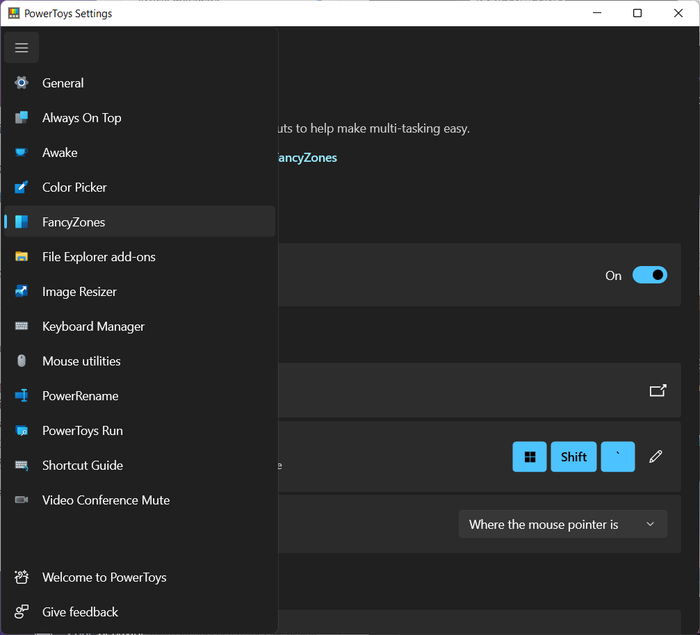Open Color Picker via its icon
Viewport: 700px width, 635px height.
pos(21,187)
